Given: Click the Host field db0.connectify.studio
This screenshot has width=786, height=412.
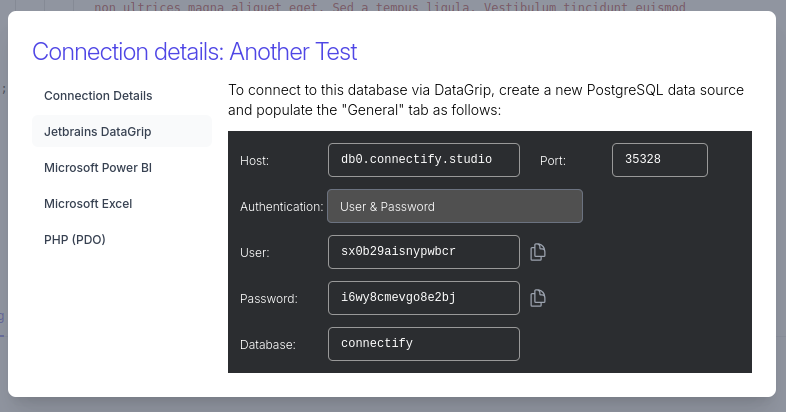Looking at the screenshot, I should (424, 160).
